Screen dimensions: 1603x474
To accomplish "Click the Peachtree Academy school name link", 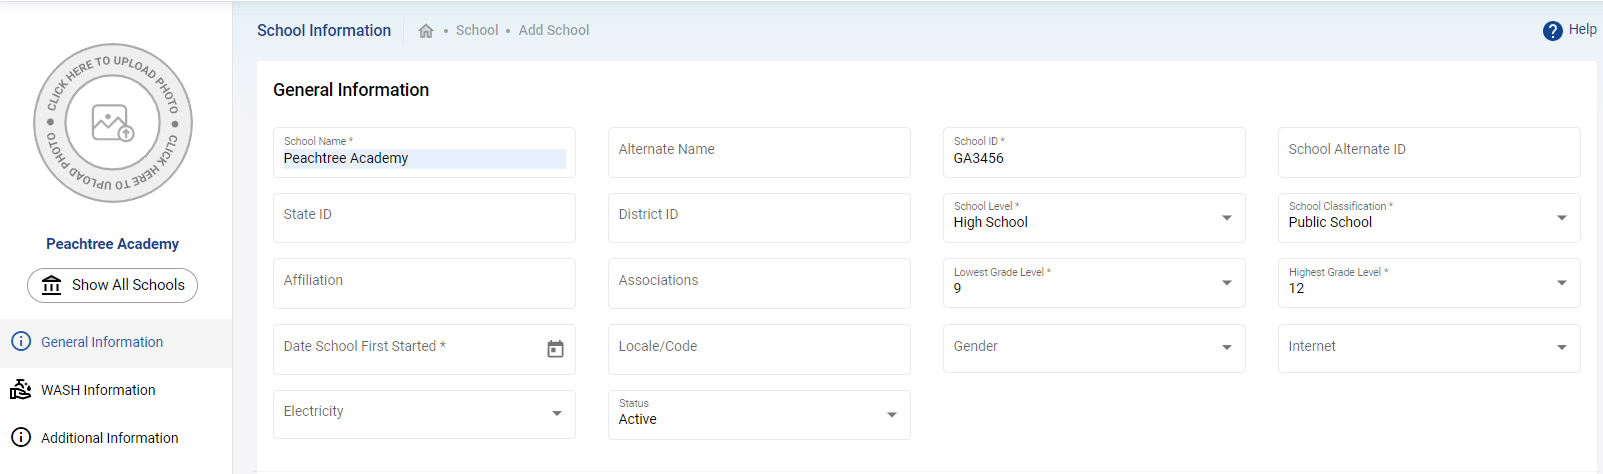I will (112, 244).
